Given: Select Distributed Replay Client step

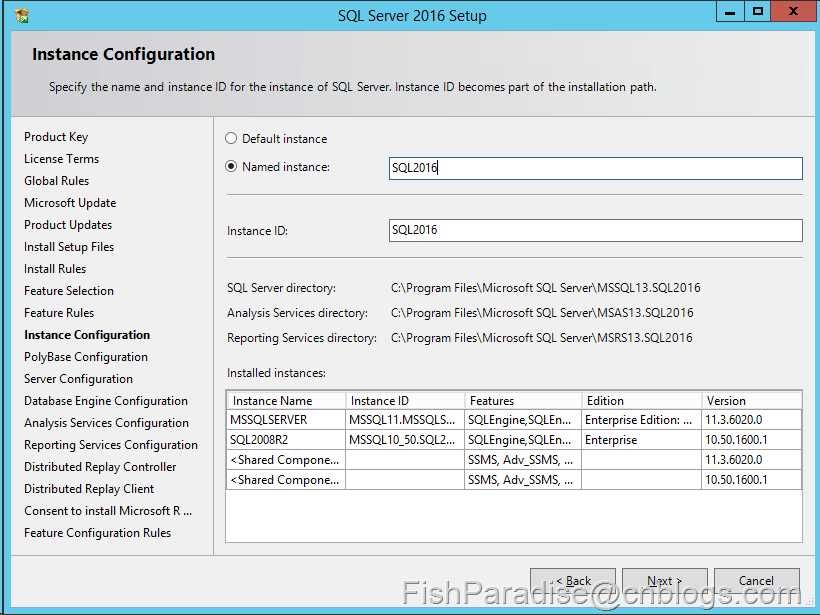Looking at the screenshot, I should click(x=89, y=488).
